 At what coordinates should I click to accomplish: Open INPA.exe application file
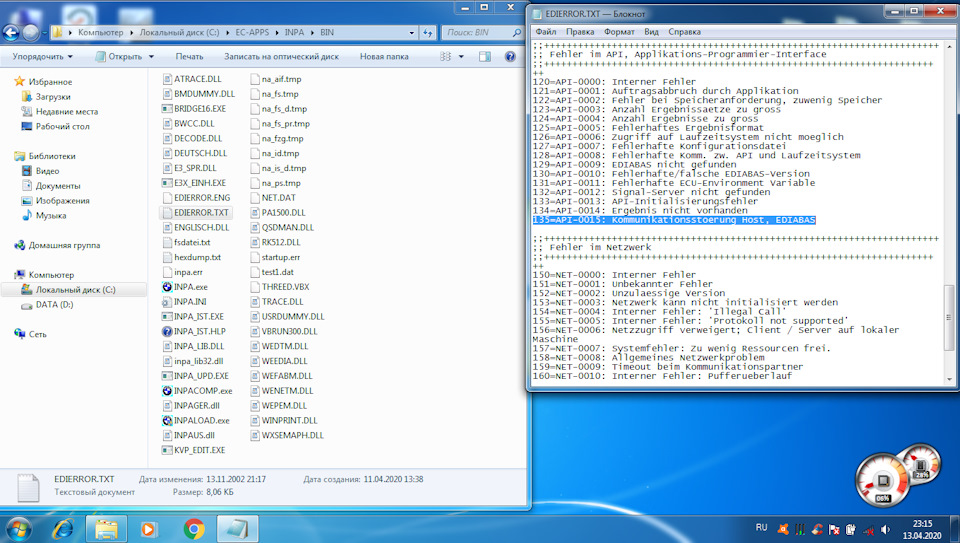click(189, 287)
